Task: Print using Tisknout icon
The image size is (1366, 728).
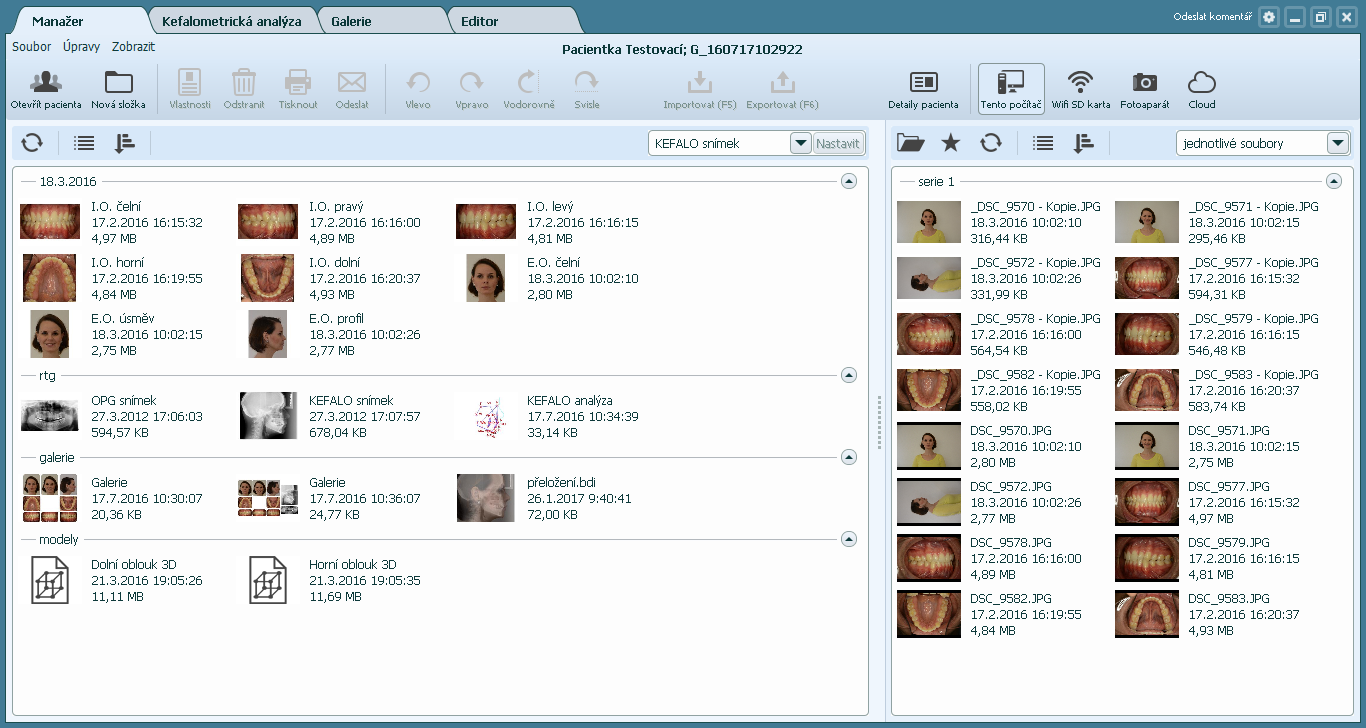Action: (x=298, y=90)
